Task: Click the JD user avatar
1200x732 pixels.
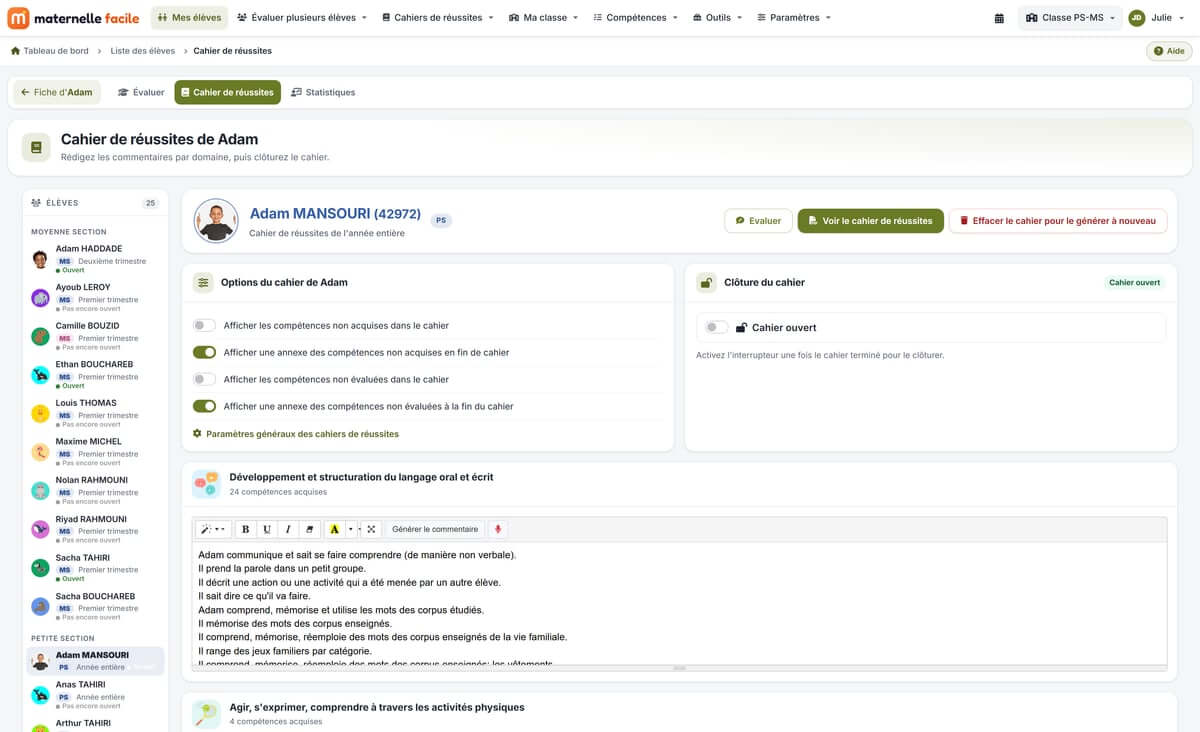Action: (x=1137, y=18)
